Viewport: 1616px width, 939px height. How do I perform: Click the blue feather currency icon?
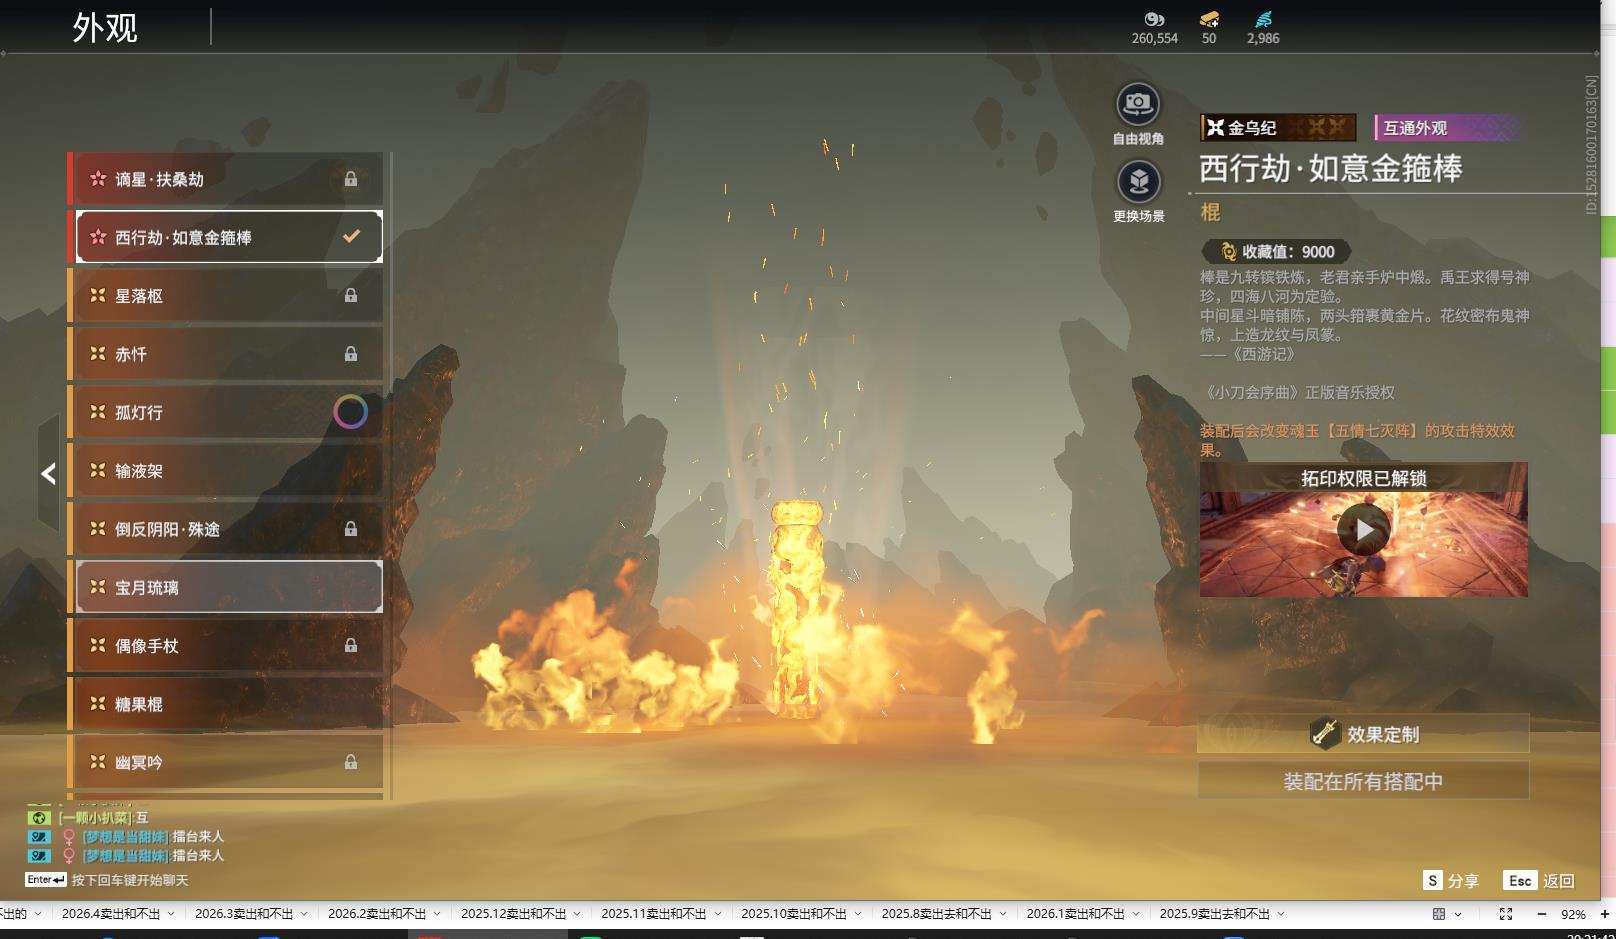(1263, 19)
